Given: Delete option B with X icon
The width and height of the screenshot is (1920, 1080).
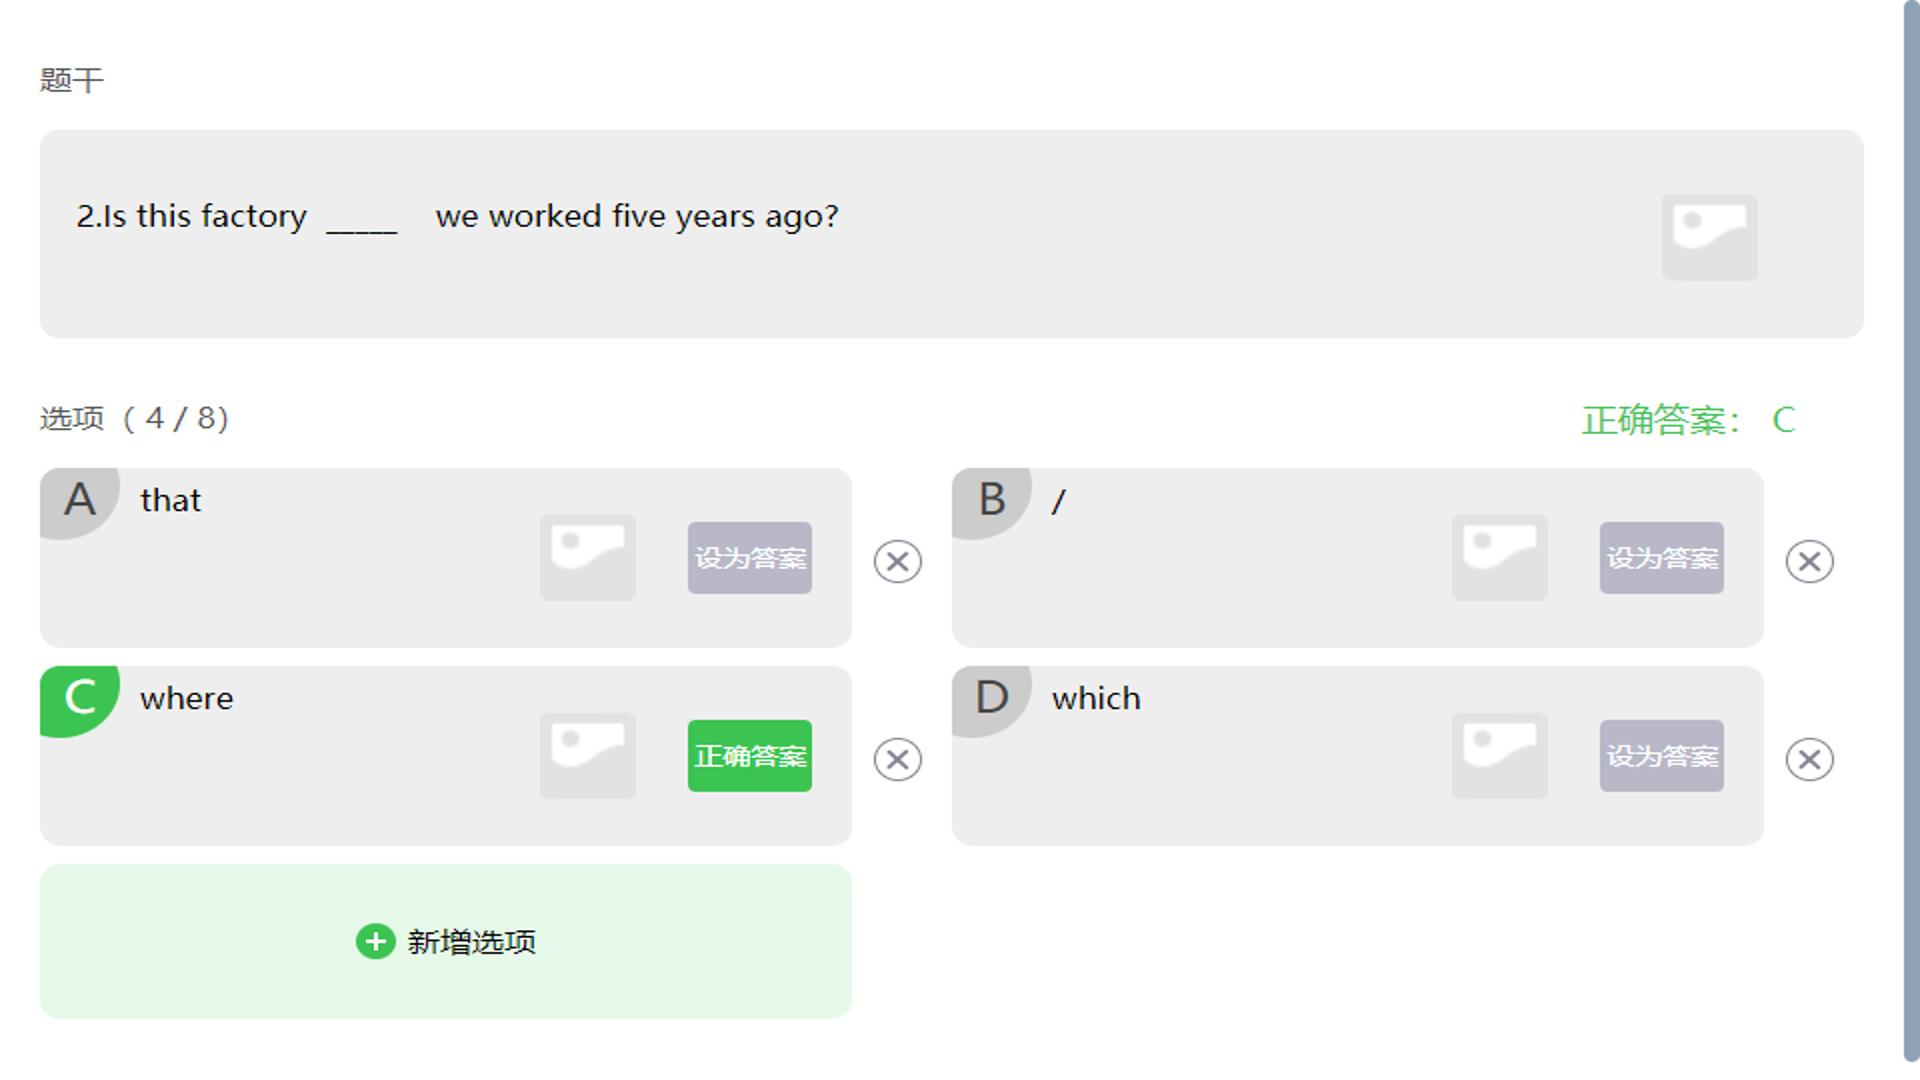Looking at the screenshot, I should 1810,561.
